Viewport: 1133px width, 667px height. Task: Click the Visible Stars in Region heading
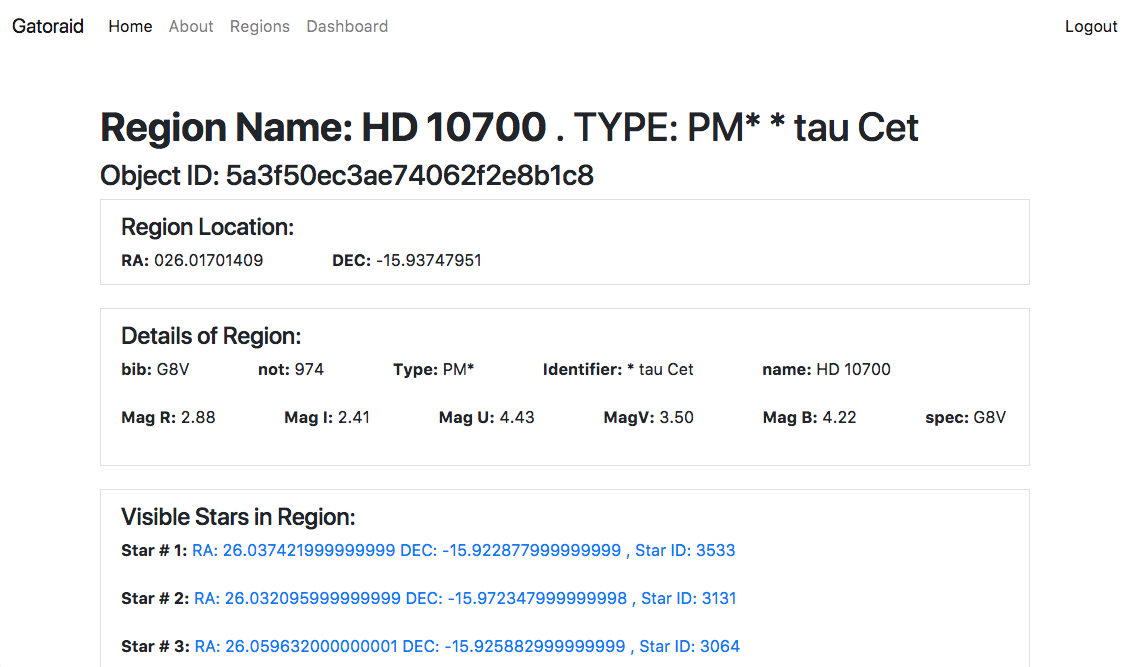point(238,517)
